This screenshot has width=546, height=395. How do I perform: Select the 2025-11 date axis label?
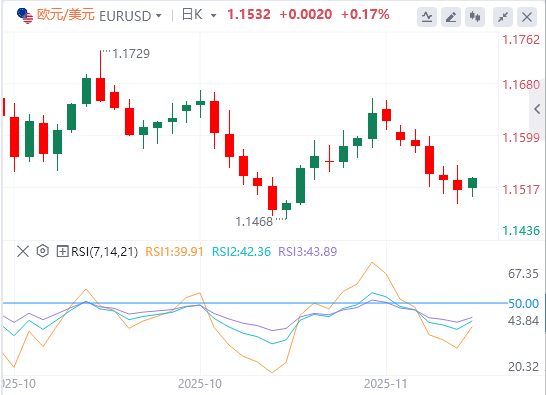coord(385,384)
